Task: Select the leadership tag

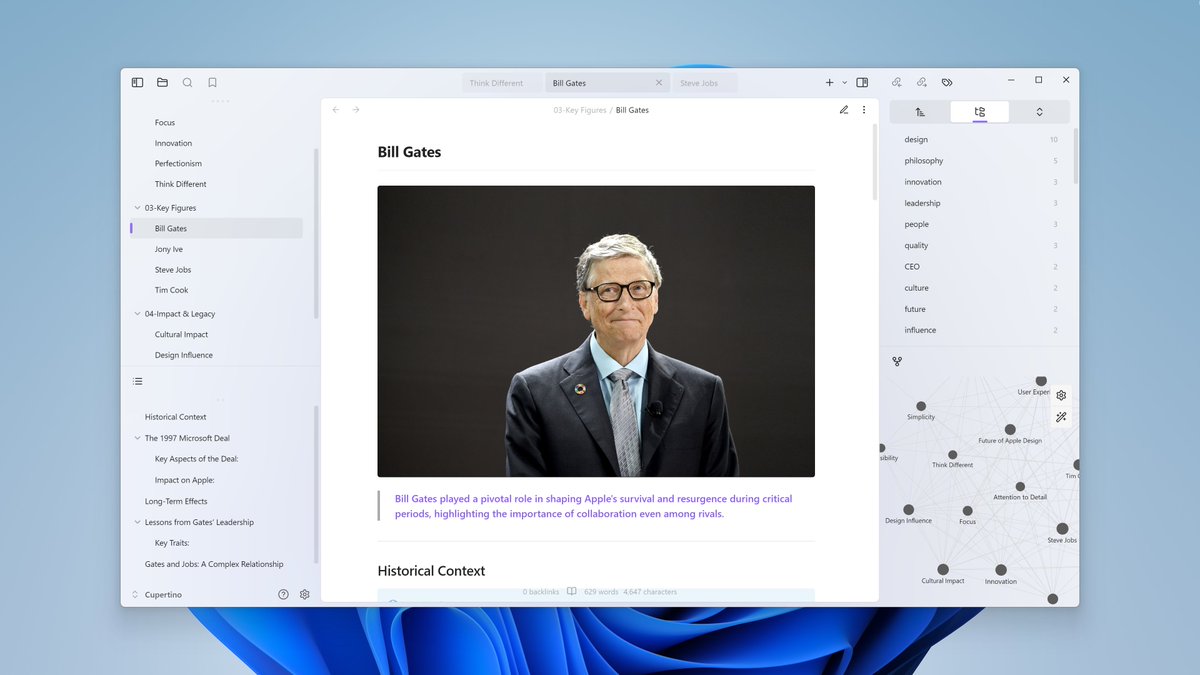Action: coord(922,203)
